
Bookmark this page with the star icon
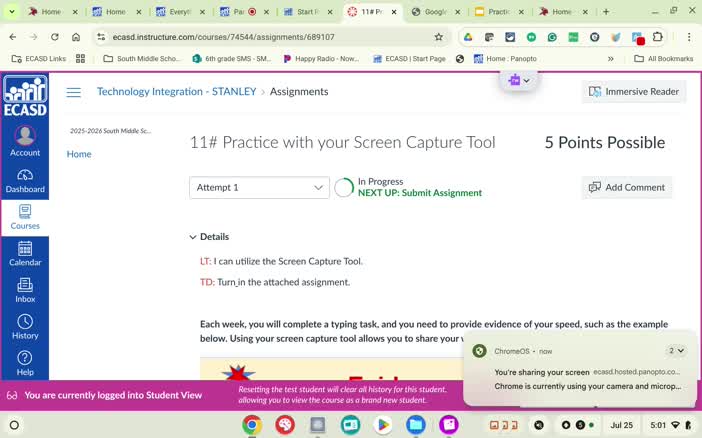click(x=438, y=37)
